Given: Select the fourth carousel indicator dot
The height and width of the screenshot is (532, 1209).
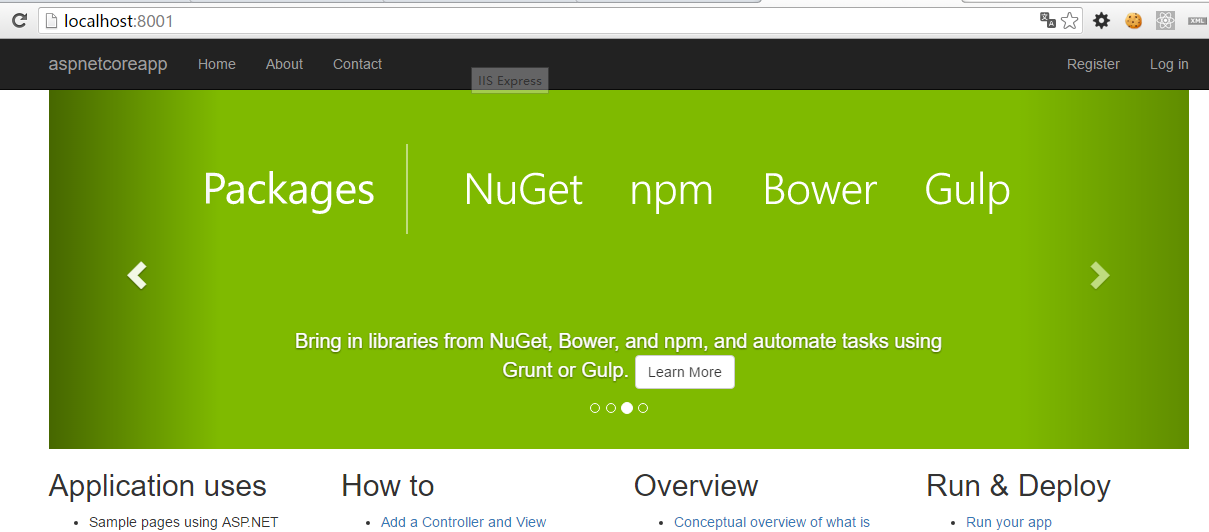Looking at the screenshot, I should tap(643, 408).
